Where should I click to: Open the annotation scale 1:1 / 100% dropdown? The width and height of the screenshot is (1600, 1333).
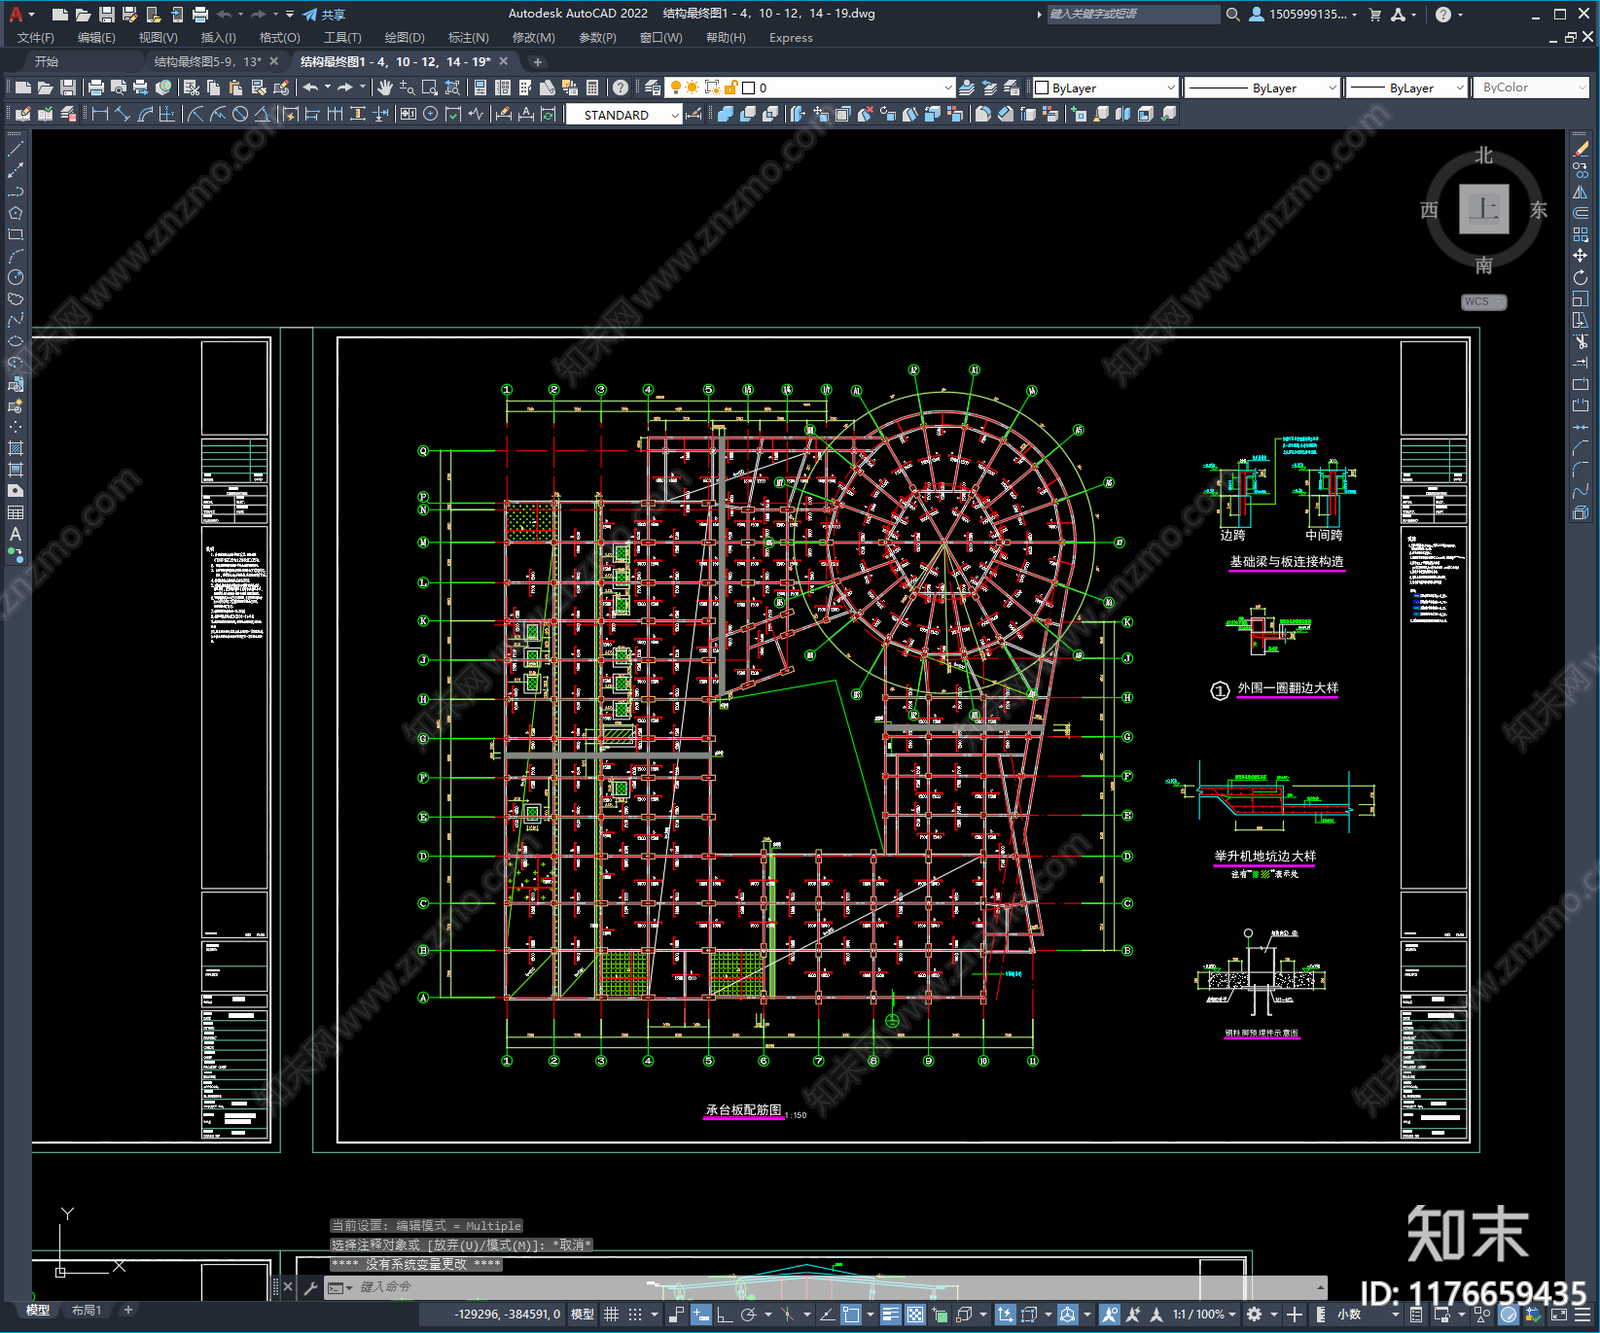[x=1204, y=1314]
